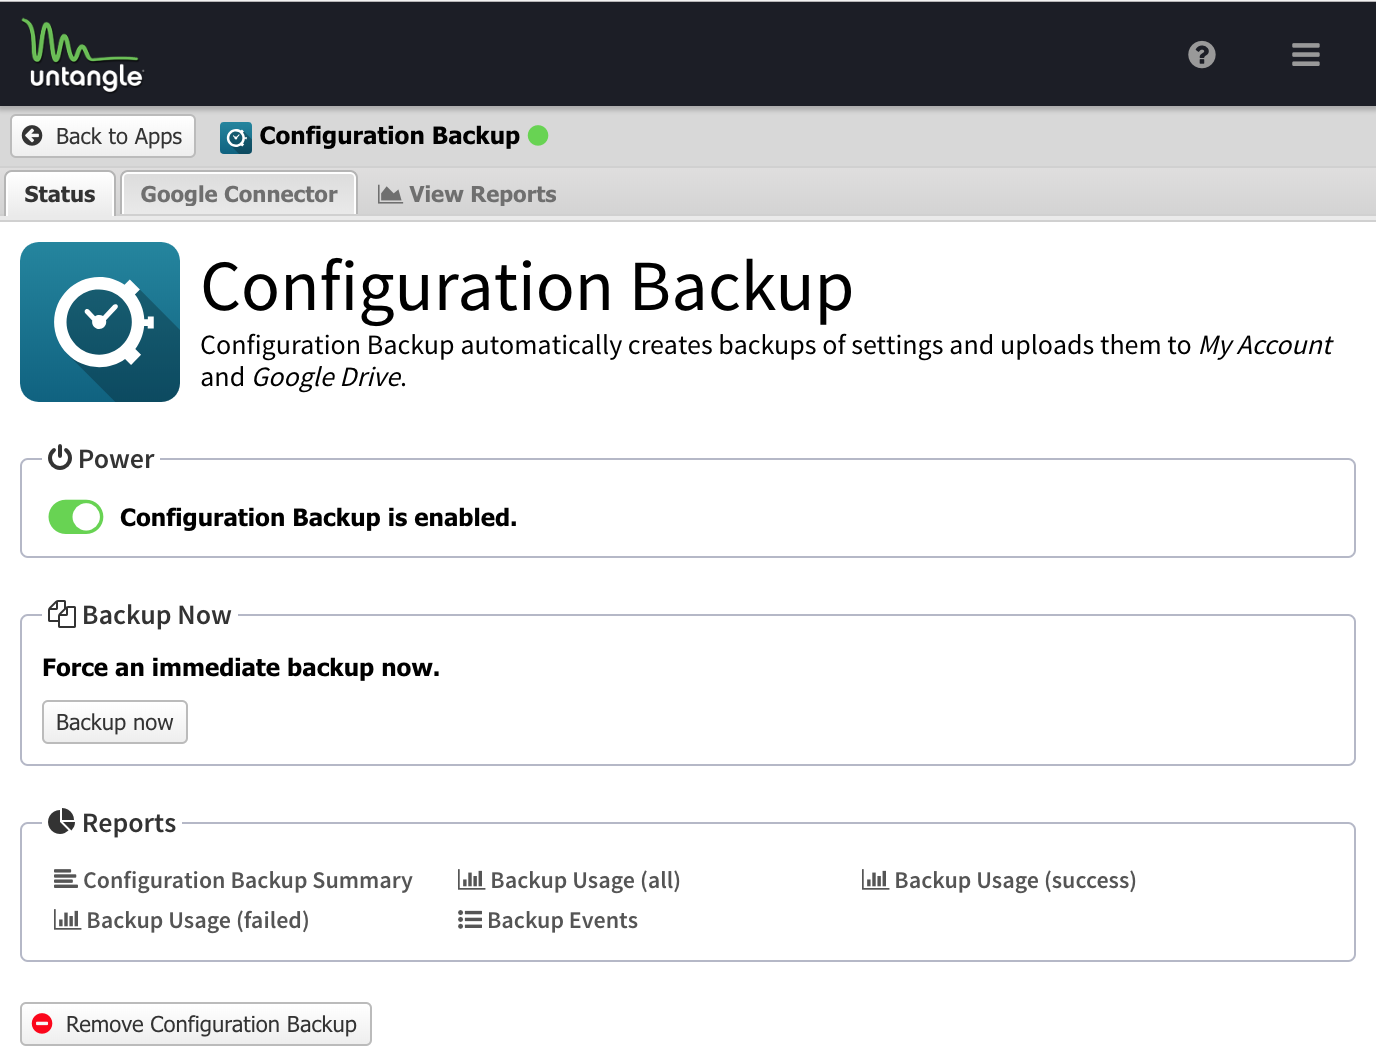Click 'Force an immediate backup now.' text
This screenshot has height=1058, width=1376.
tap(241, 667)
